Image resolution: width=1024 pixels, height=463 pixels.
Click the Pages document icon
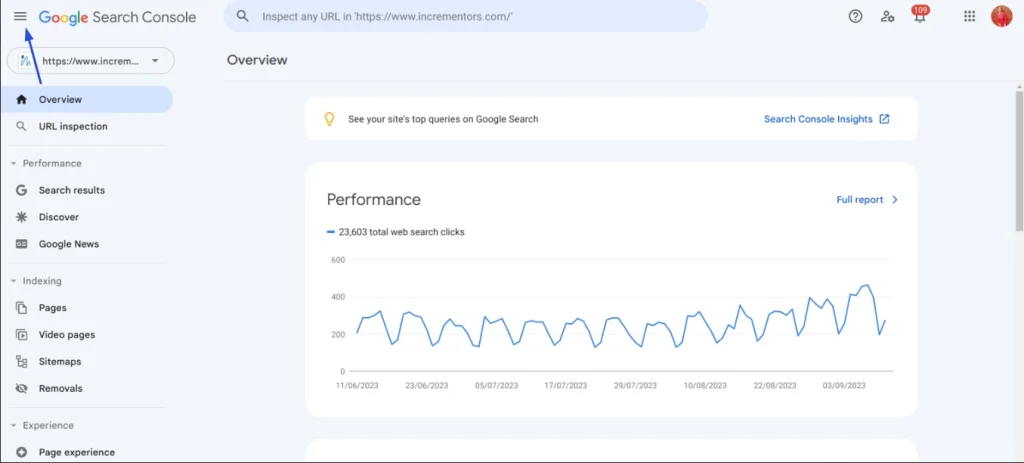[22, 308]
